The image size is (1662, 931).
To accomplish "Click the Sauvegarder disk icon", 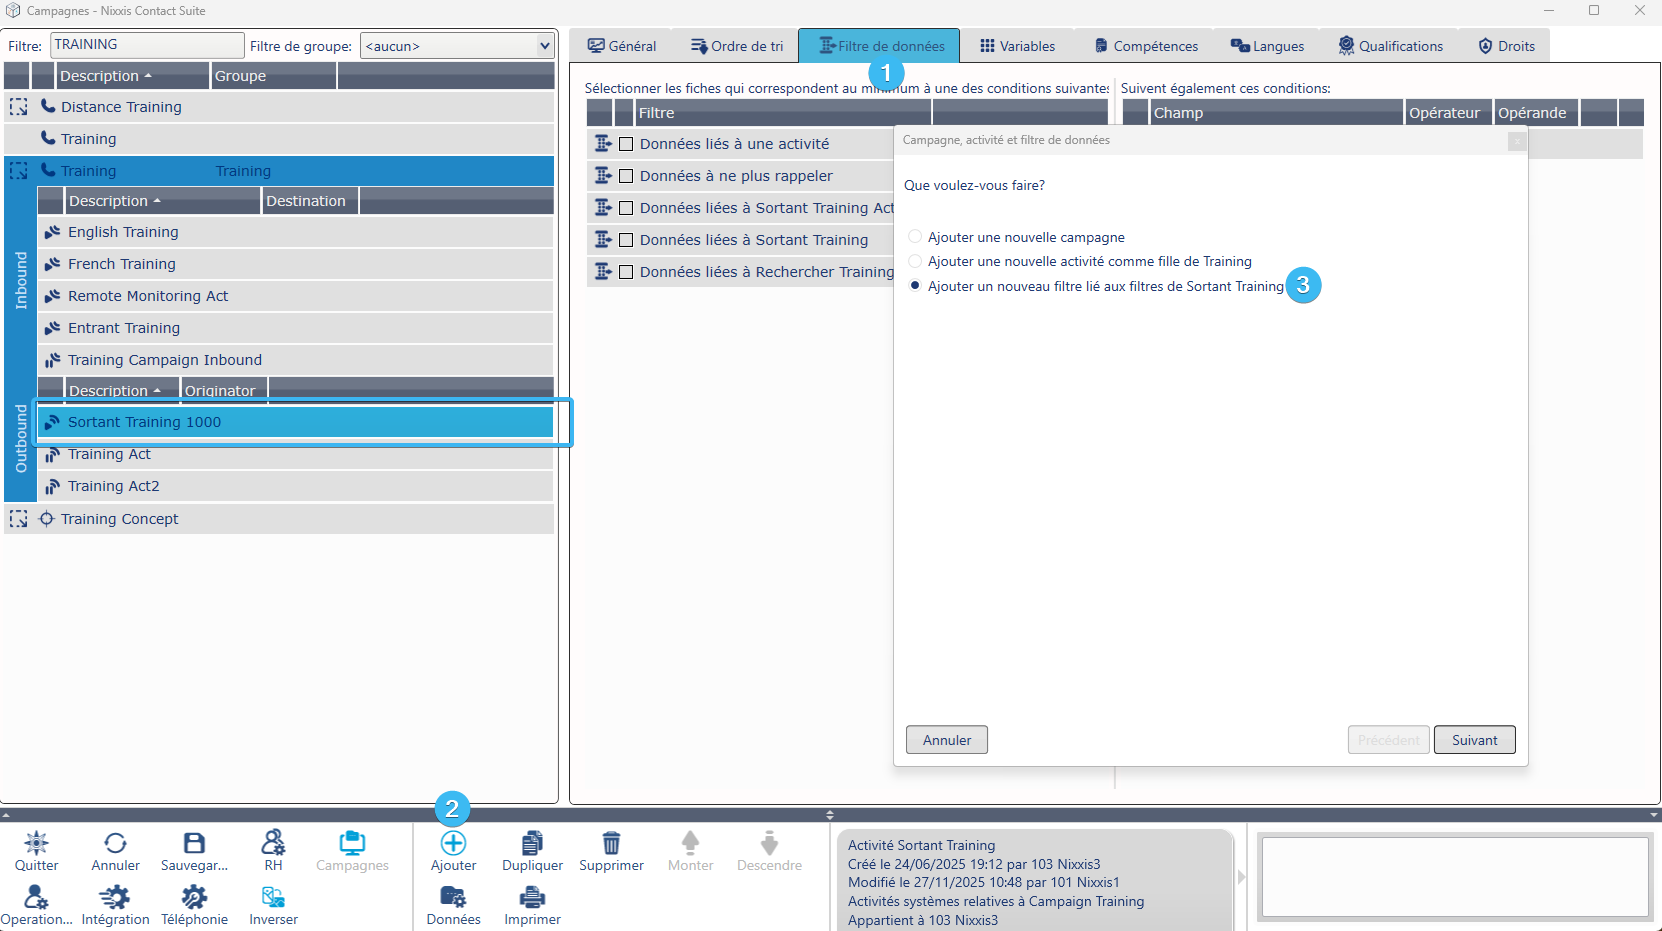I will (194, 843).
